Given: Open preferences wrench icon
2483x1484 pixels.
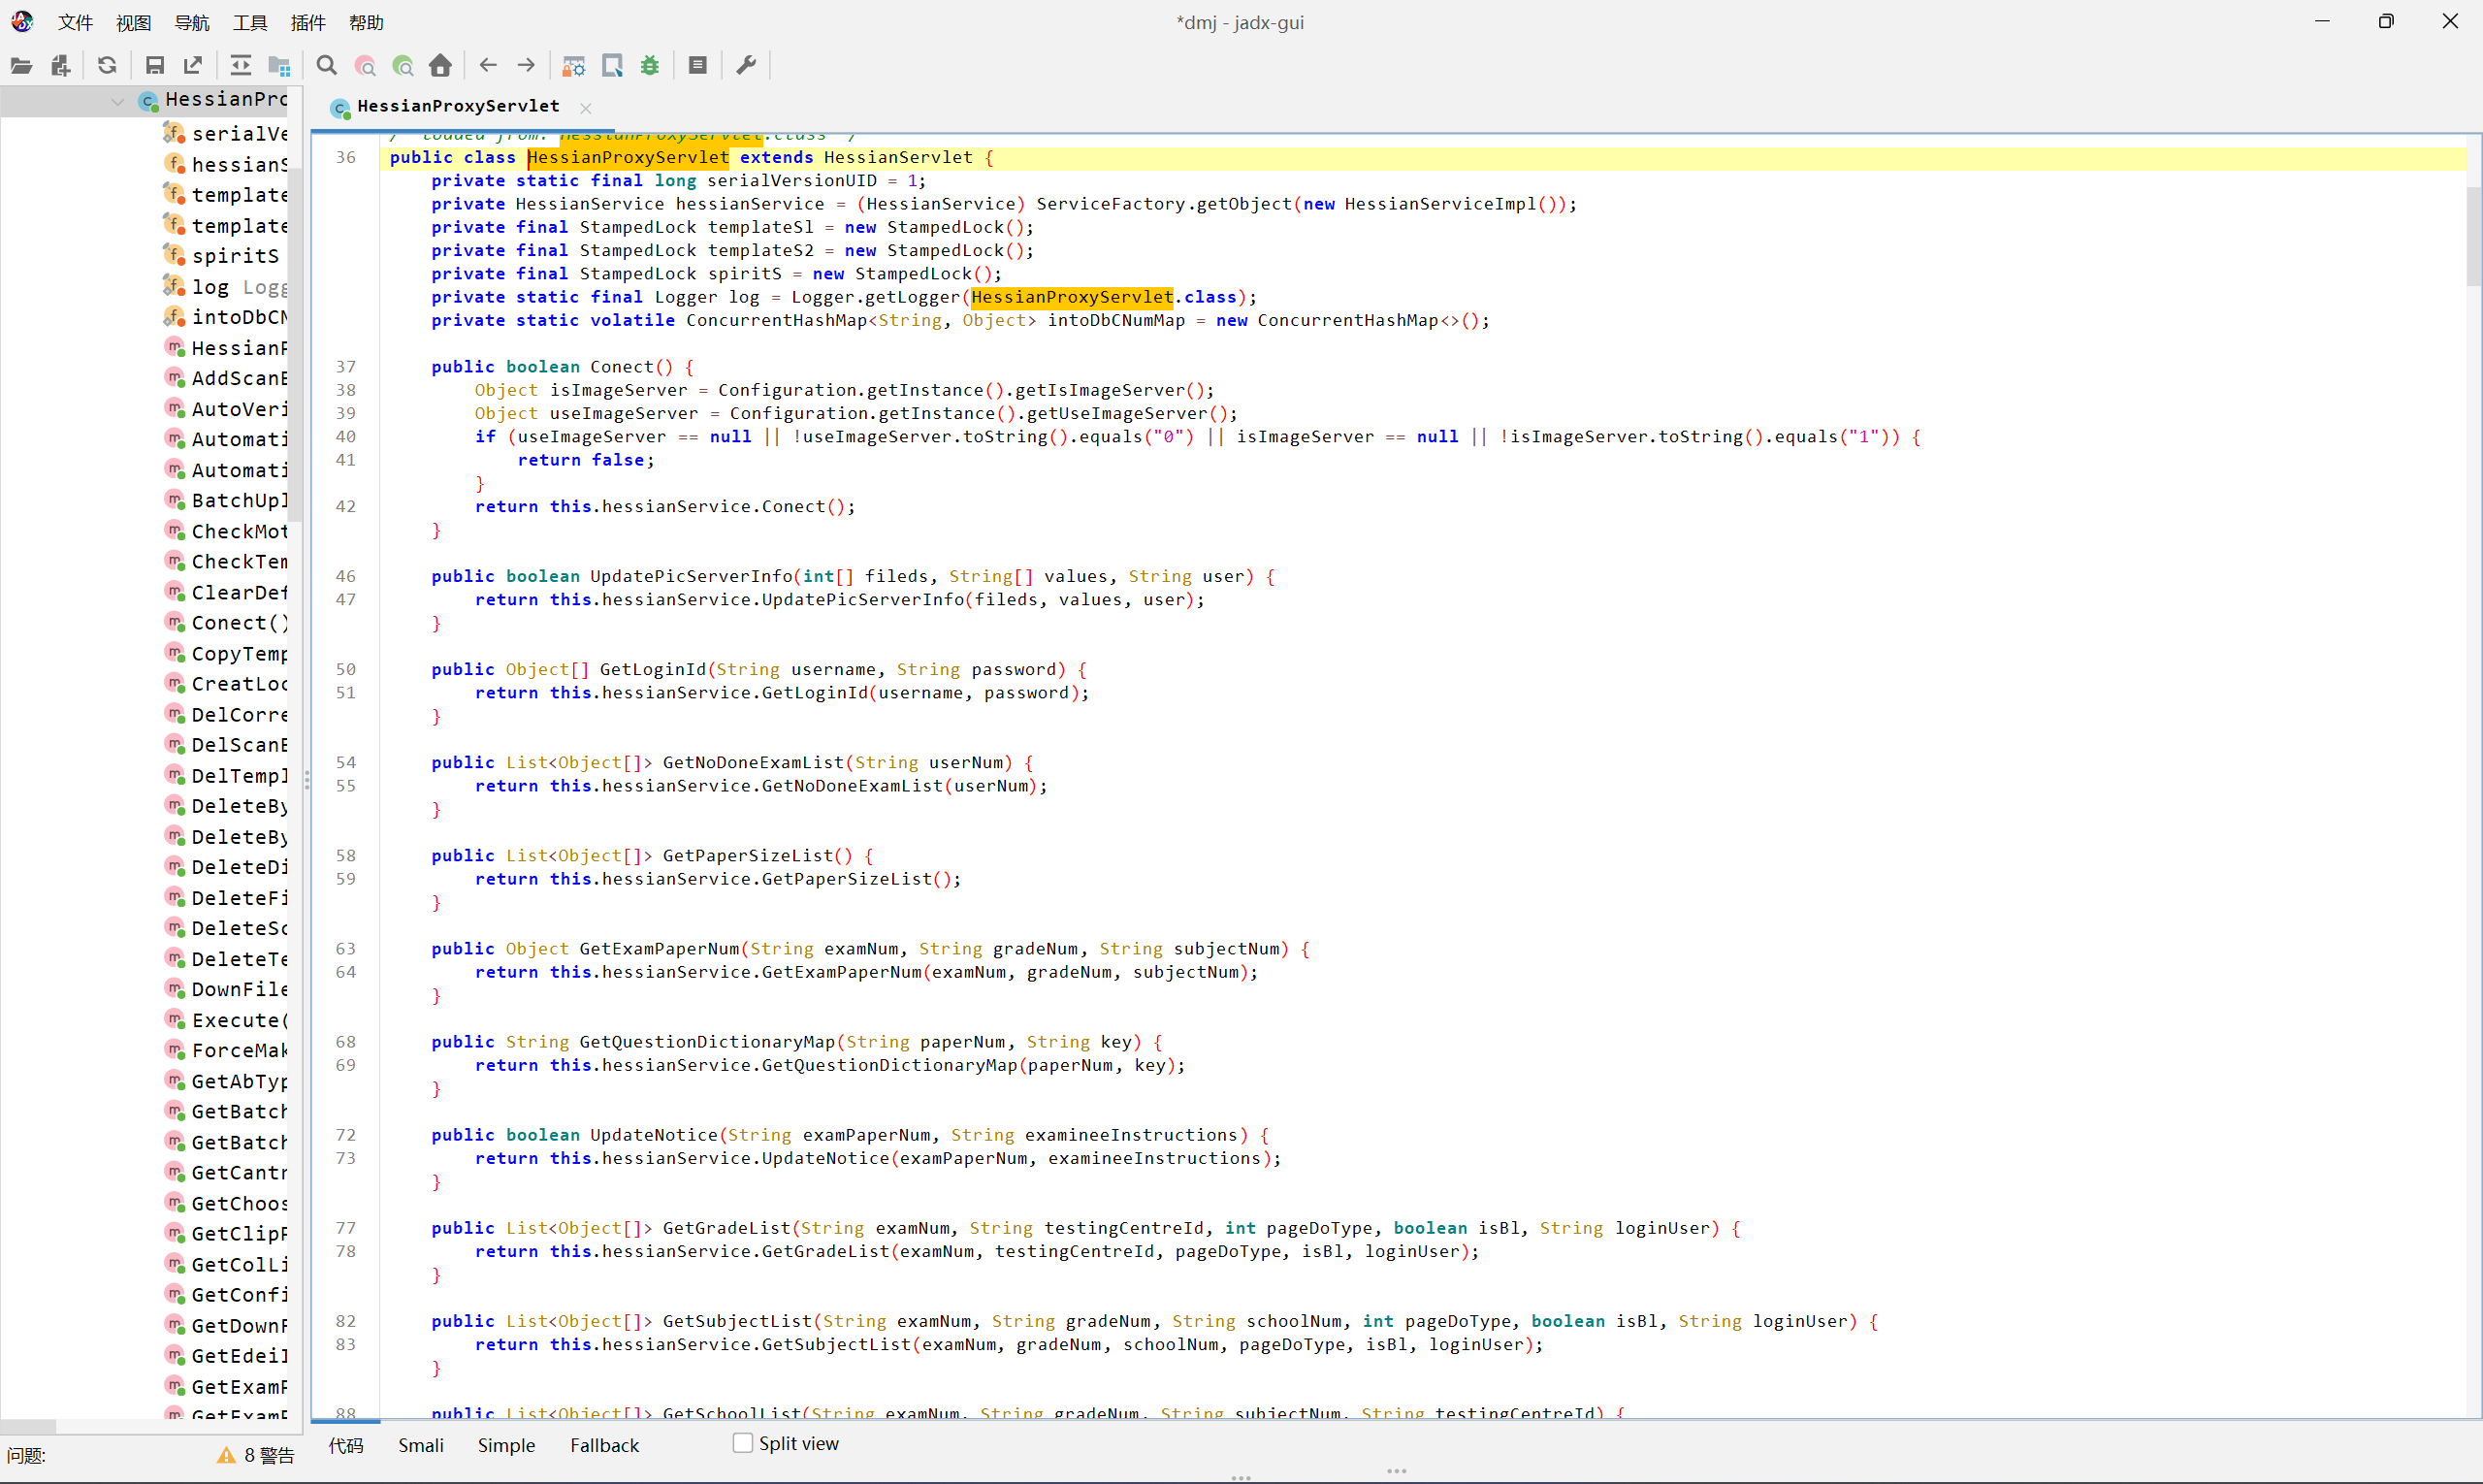Looking at the screenshot, I should tap(746, 66).
